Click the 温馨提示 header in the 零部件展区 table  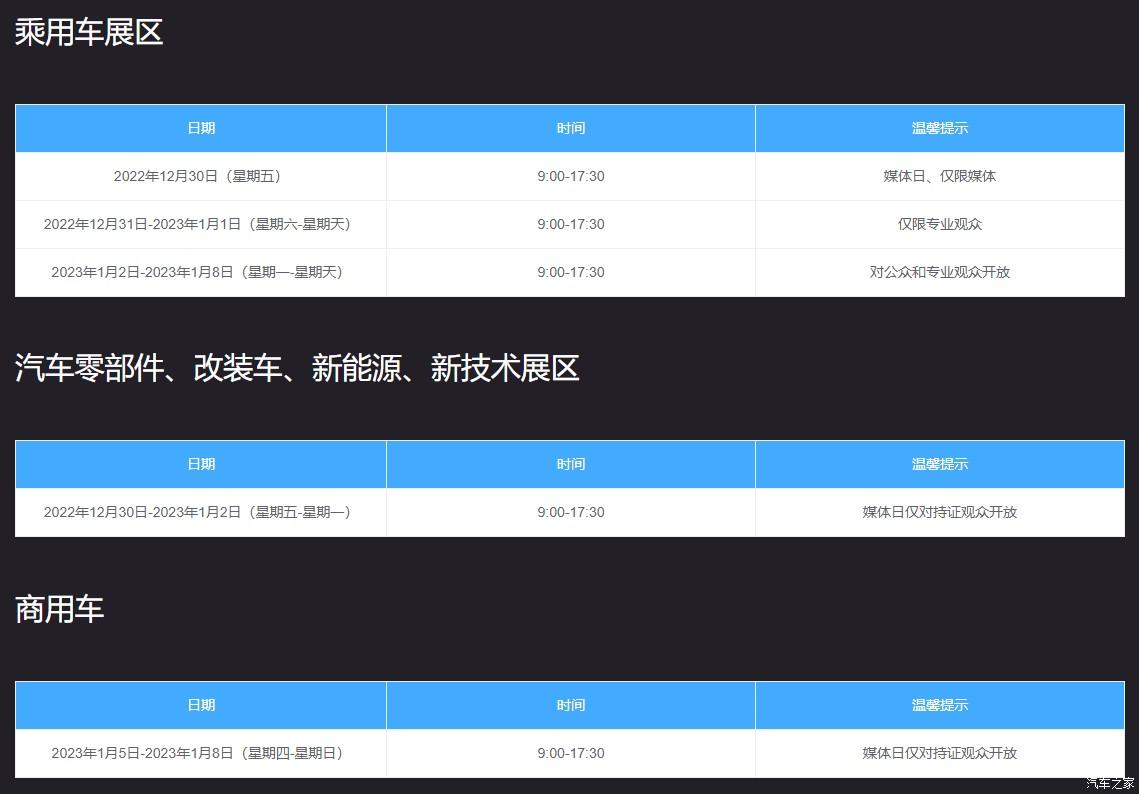click(x=940, y=464)
